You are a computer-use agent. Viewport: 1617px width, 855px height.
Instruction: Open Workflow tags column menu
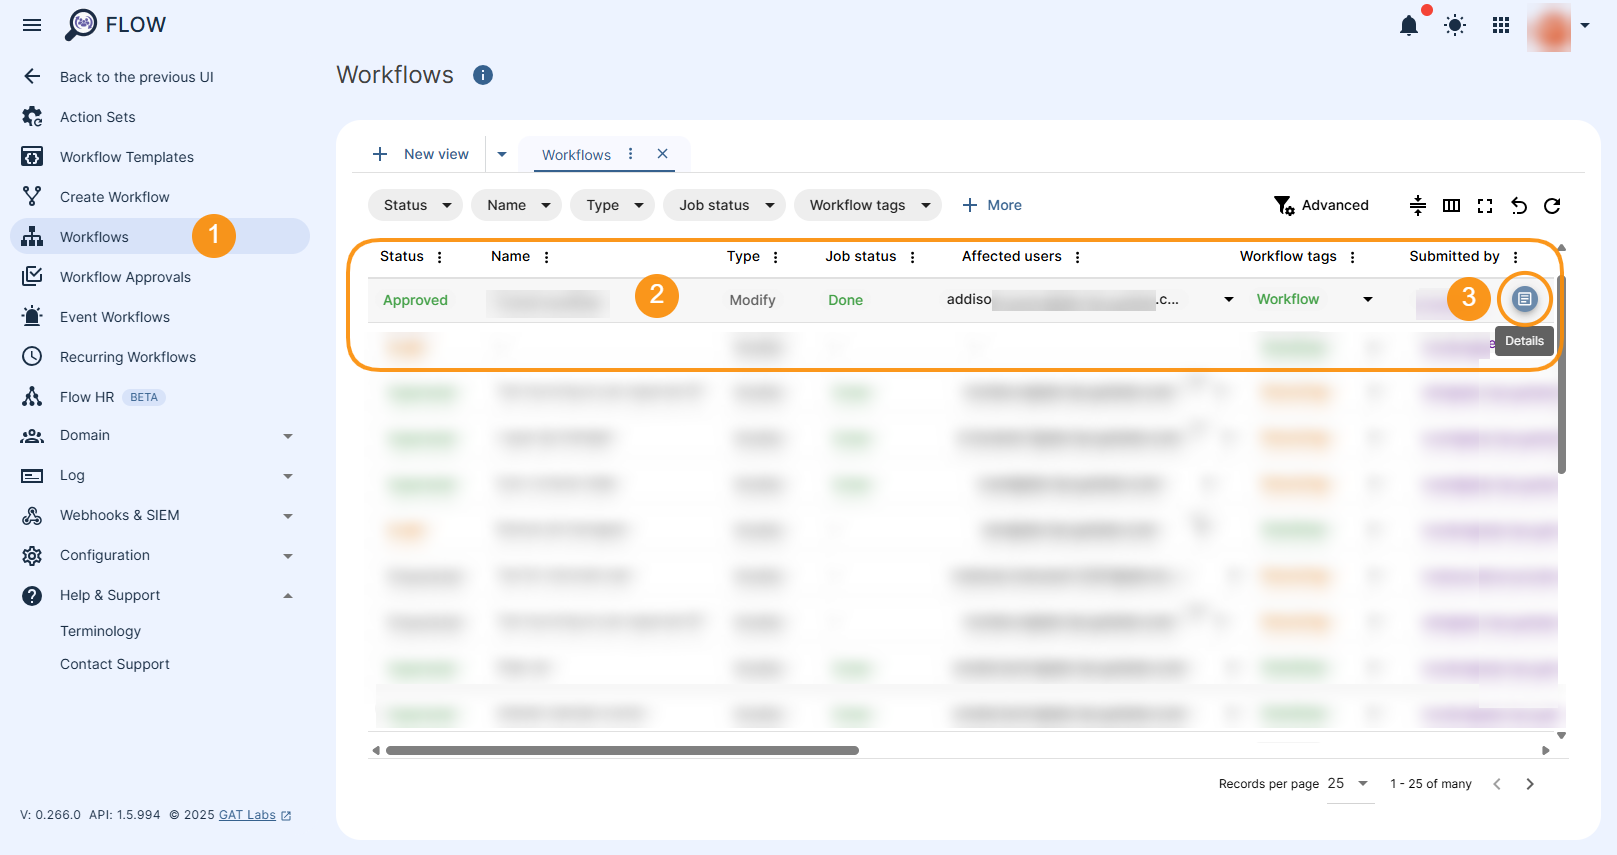pos(1352,257)
